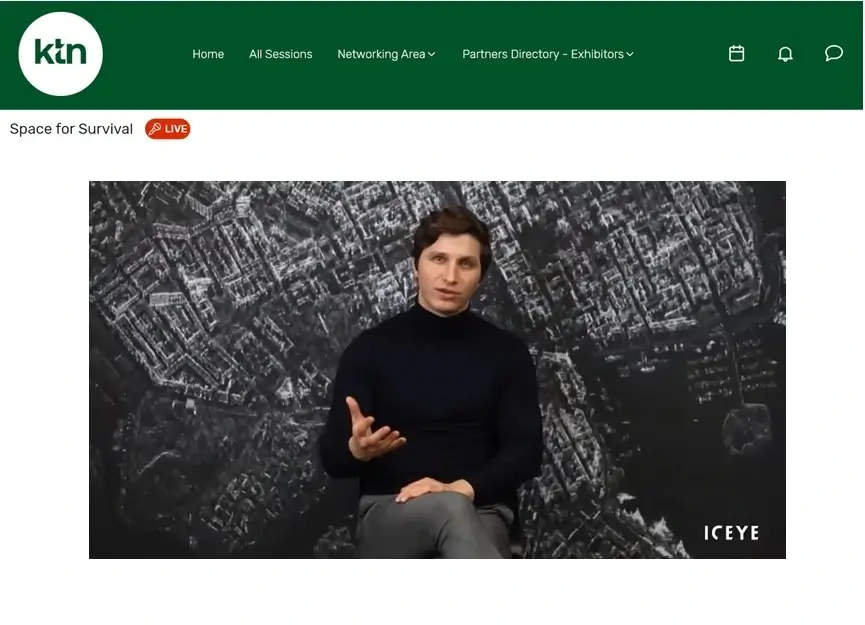Click the KTN logo
This screenshot has height=625, width=865.
[x=60, y=54]
